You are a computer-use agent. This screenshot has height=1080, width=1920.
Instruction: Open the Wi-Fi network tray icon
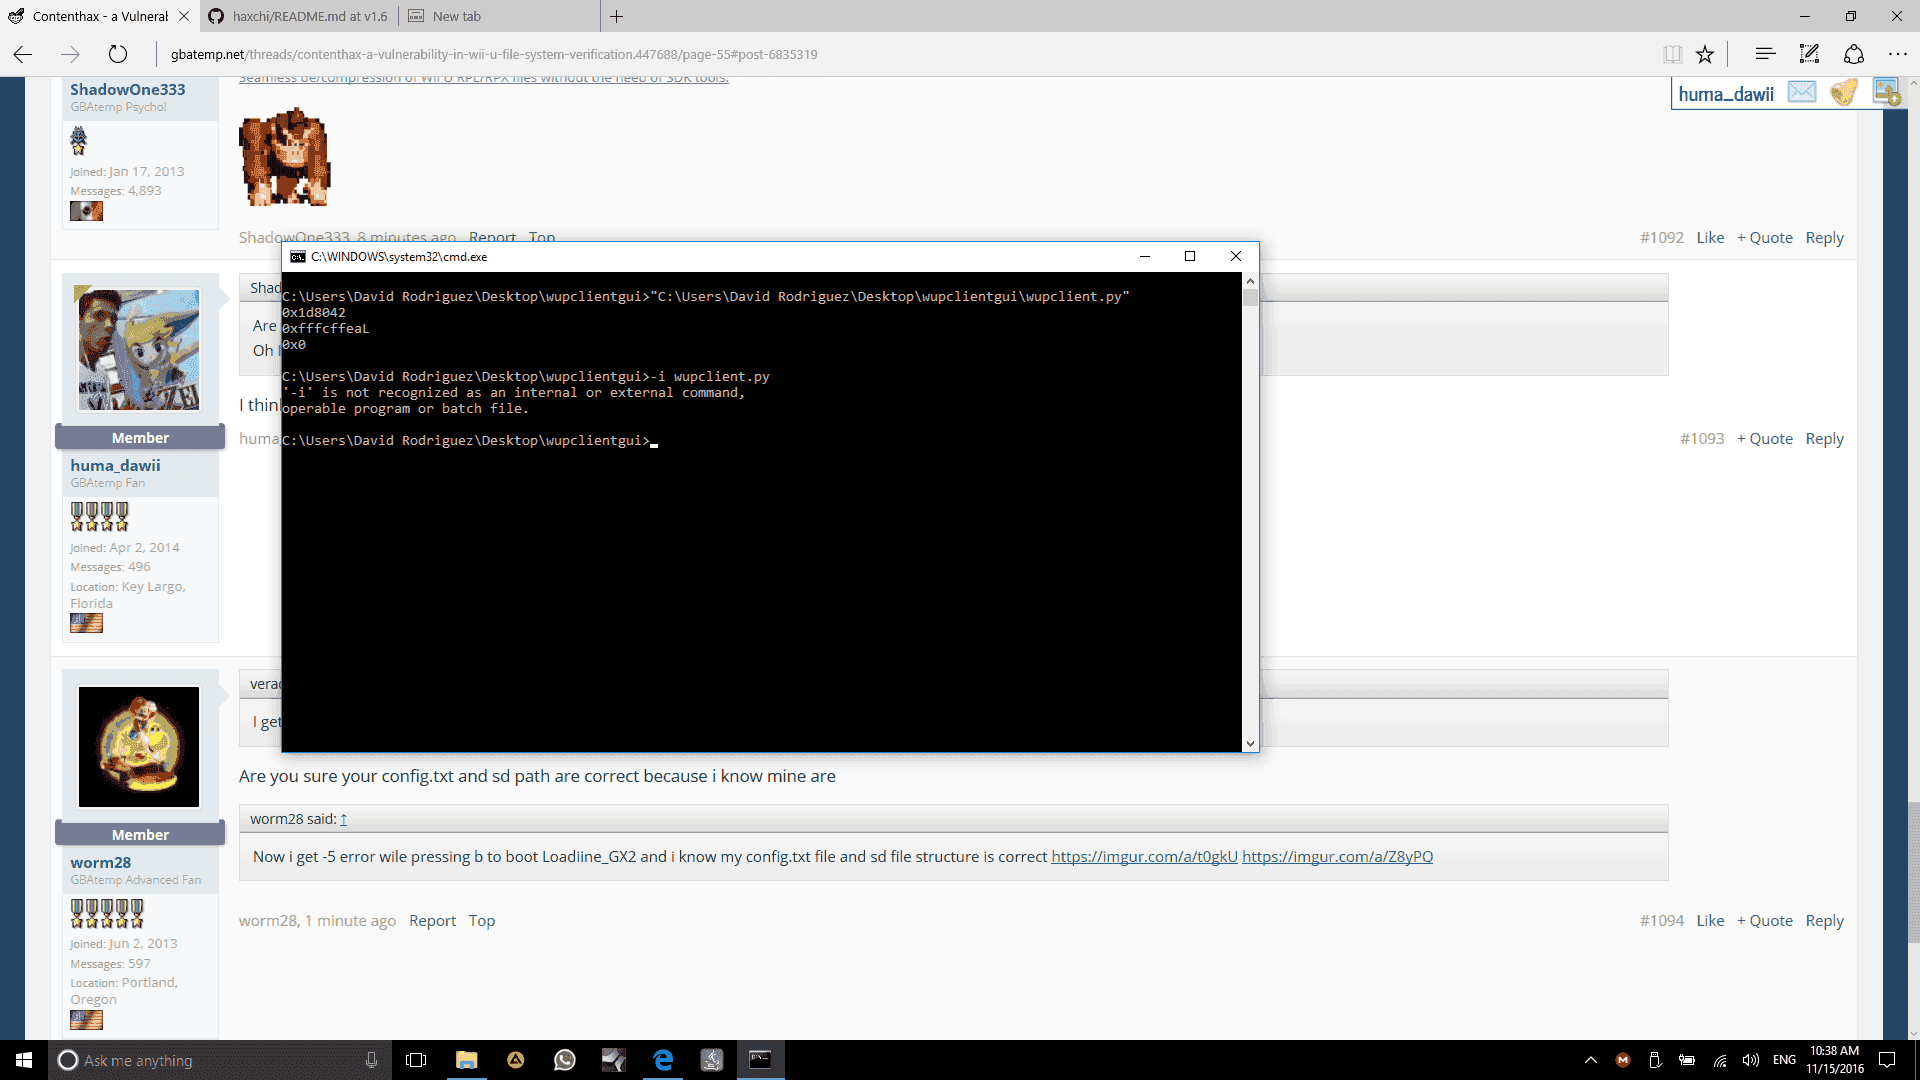1720,1060
